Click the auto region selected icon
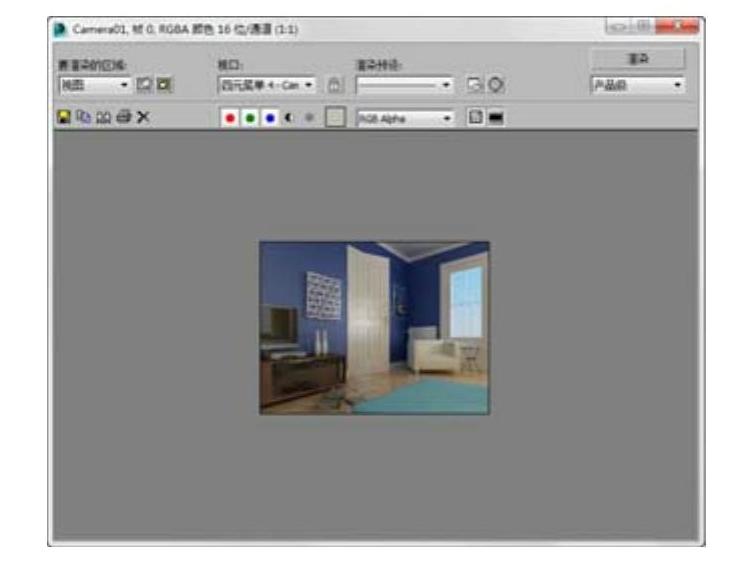 (x=164, y=85)
